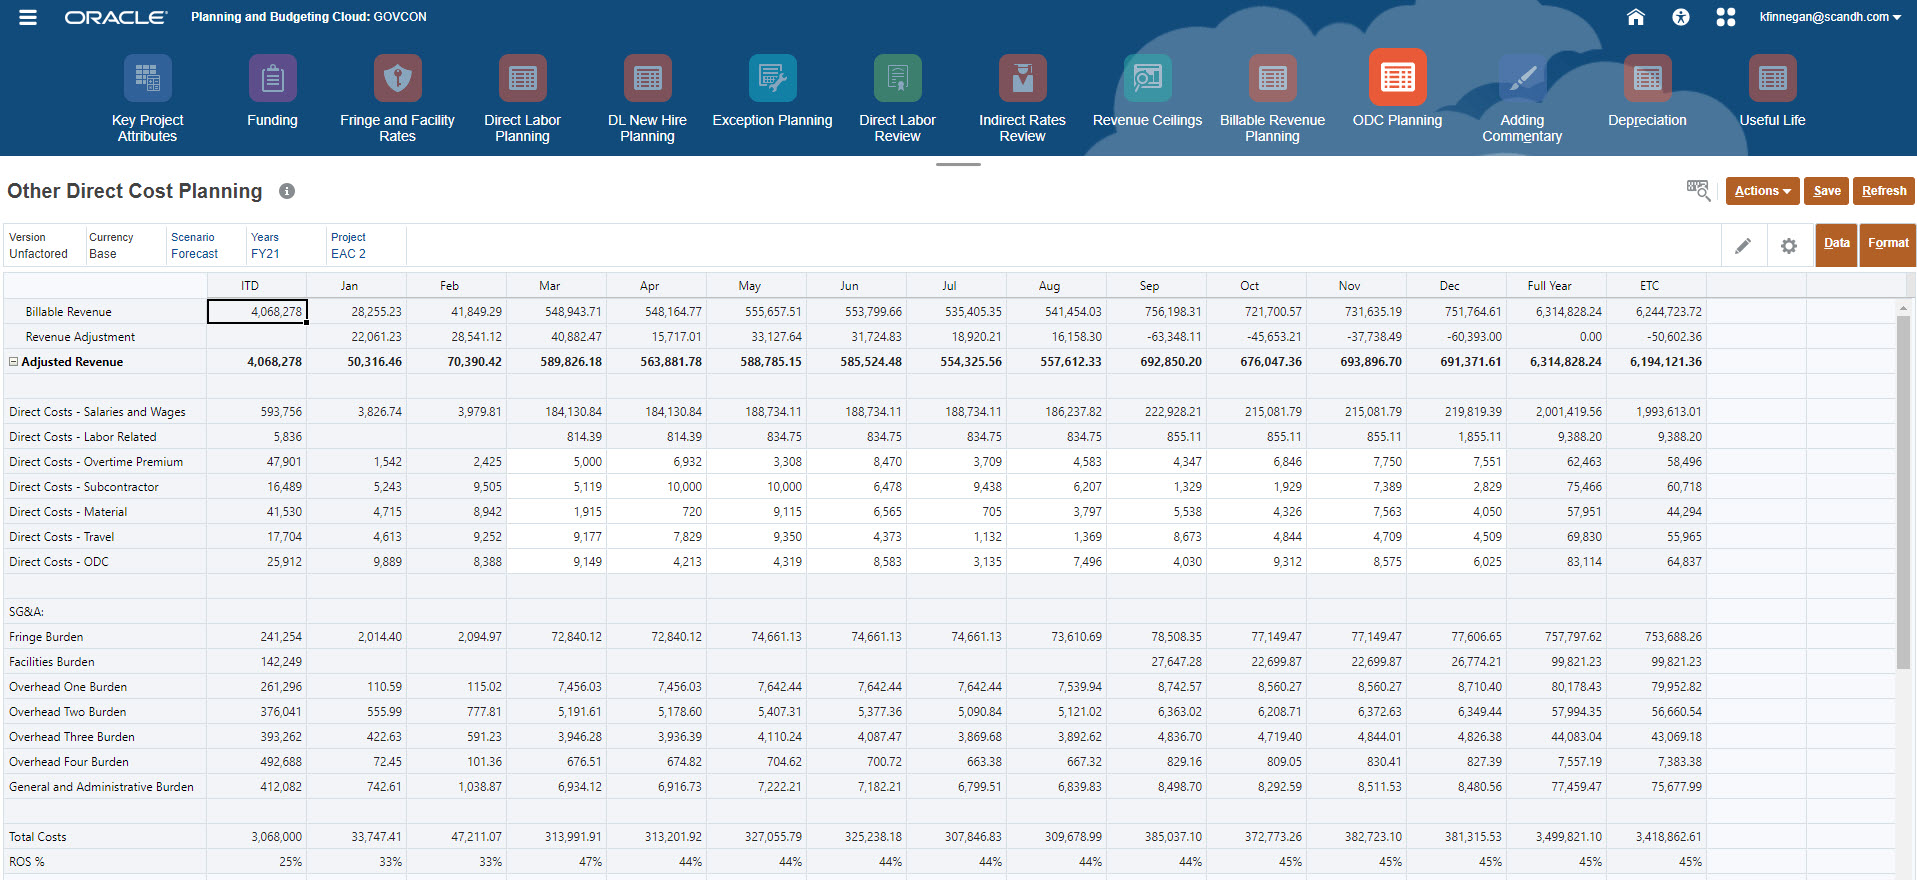
Task: Open the navigator flow grid icon
Action: tap(1726, 17)
